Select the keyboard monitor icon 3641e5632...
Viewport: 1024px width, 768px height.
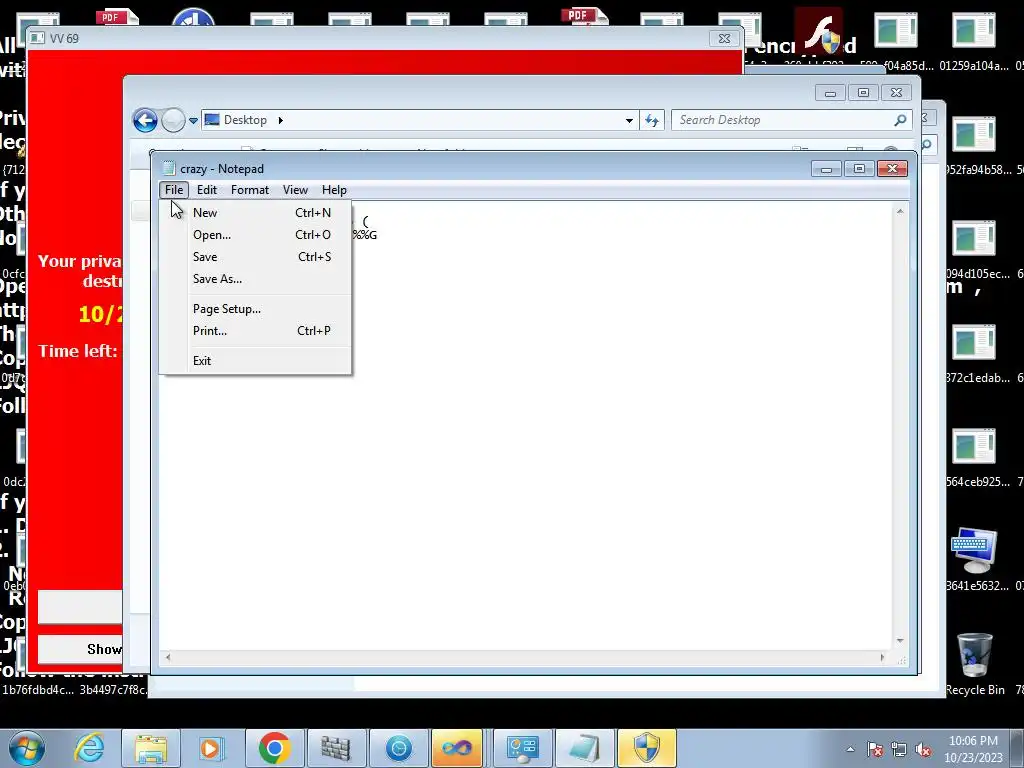974,560
